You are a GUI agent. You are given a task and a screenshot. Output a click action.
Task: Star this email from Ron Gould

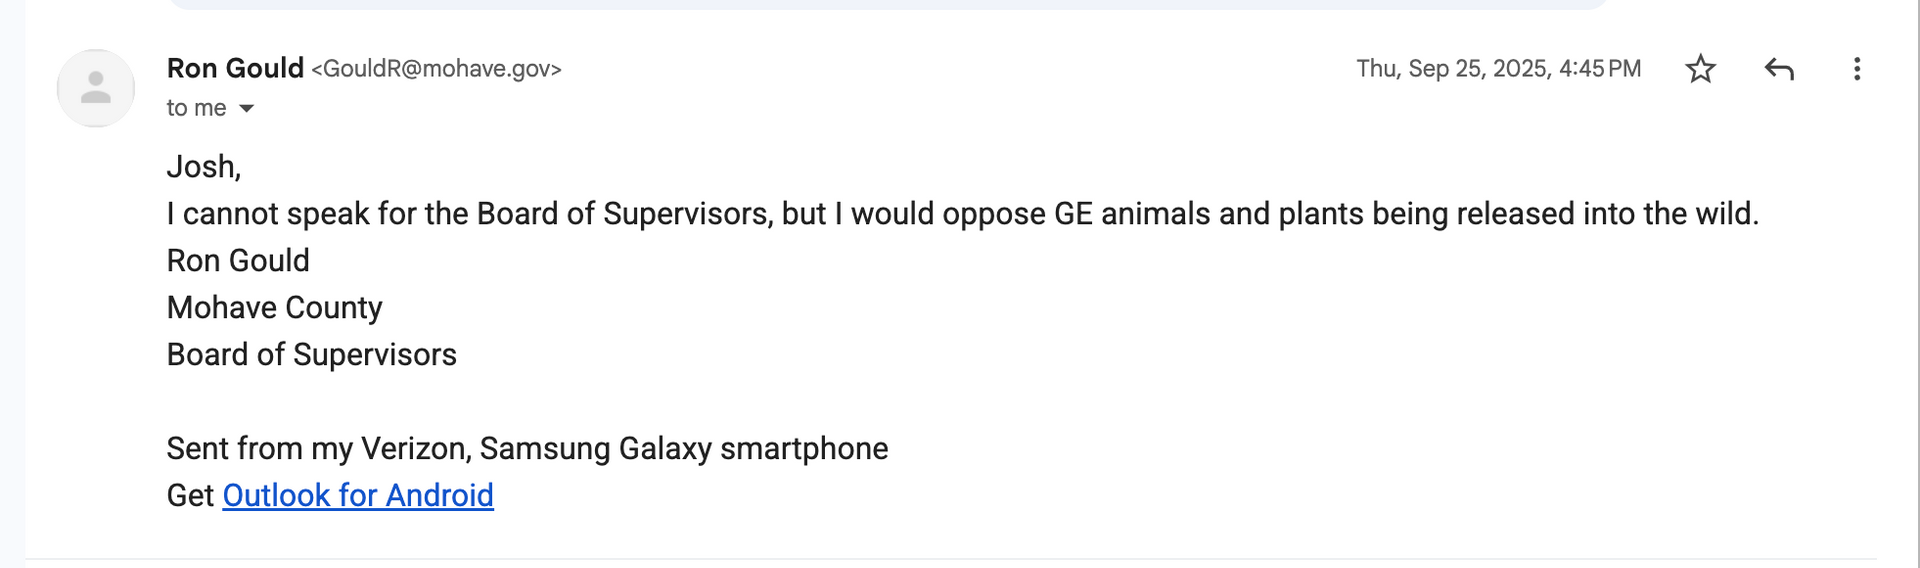click(x=1700, y=69)
